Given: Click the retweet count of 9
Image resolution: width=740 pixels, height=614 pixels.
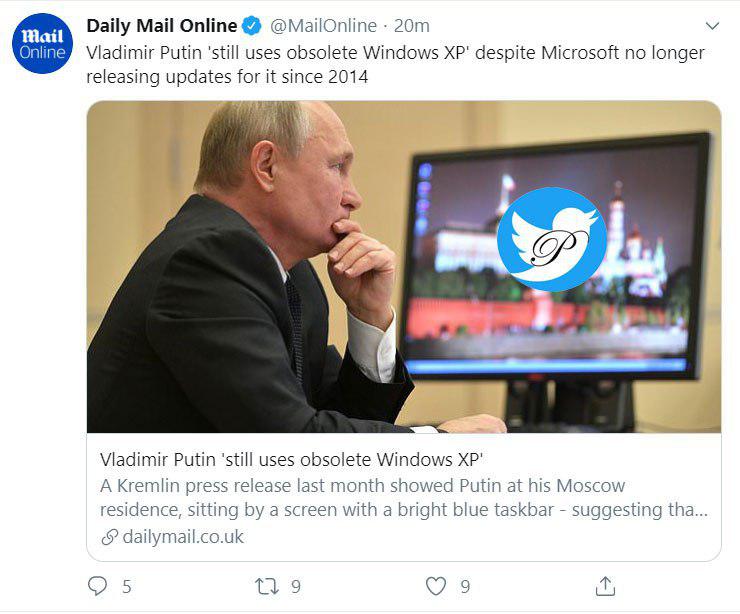Looking at the screenshot, I should pyautogui.click(x=296, y=587).
